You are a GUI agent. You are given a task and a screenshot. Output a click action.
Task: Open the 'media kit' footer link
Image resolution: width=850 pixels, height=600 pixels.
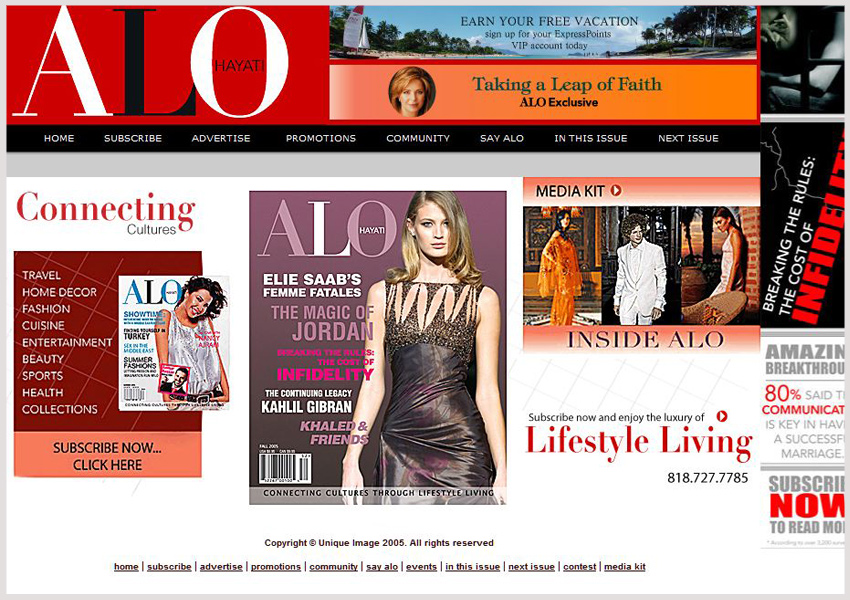[x=625, y=566]
